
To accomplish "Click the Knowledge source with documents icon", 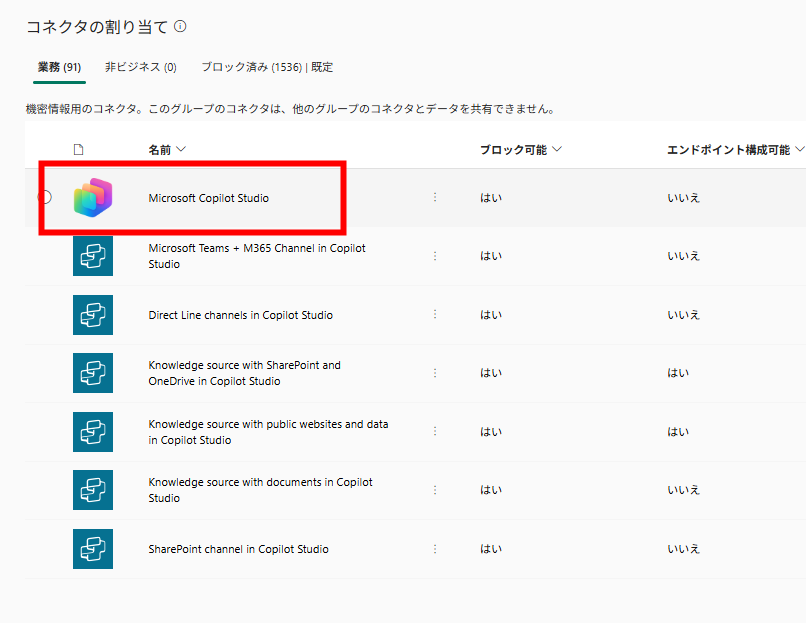I will (93, 490).
